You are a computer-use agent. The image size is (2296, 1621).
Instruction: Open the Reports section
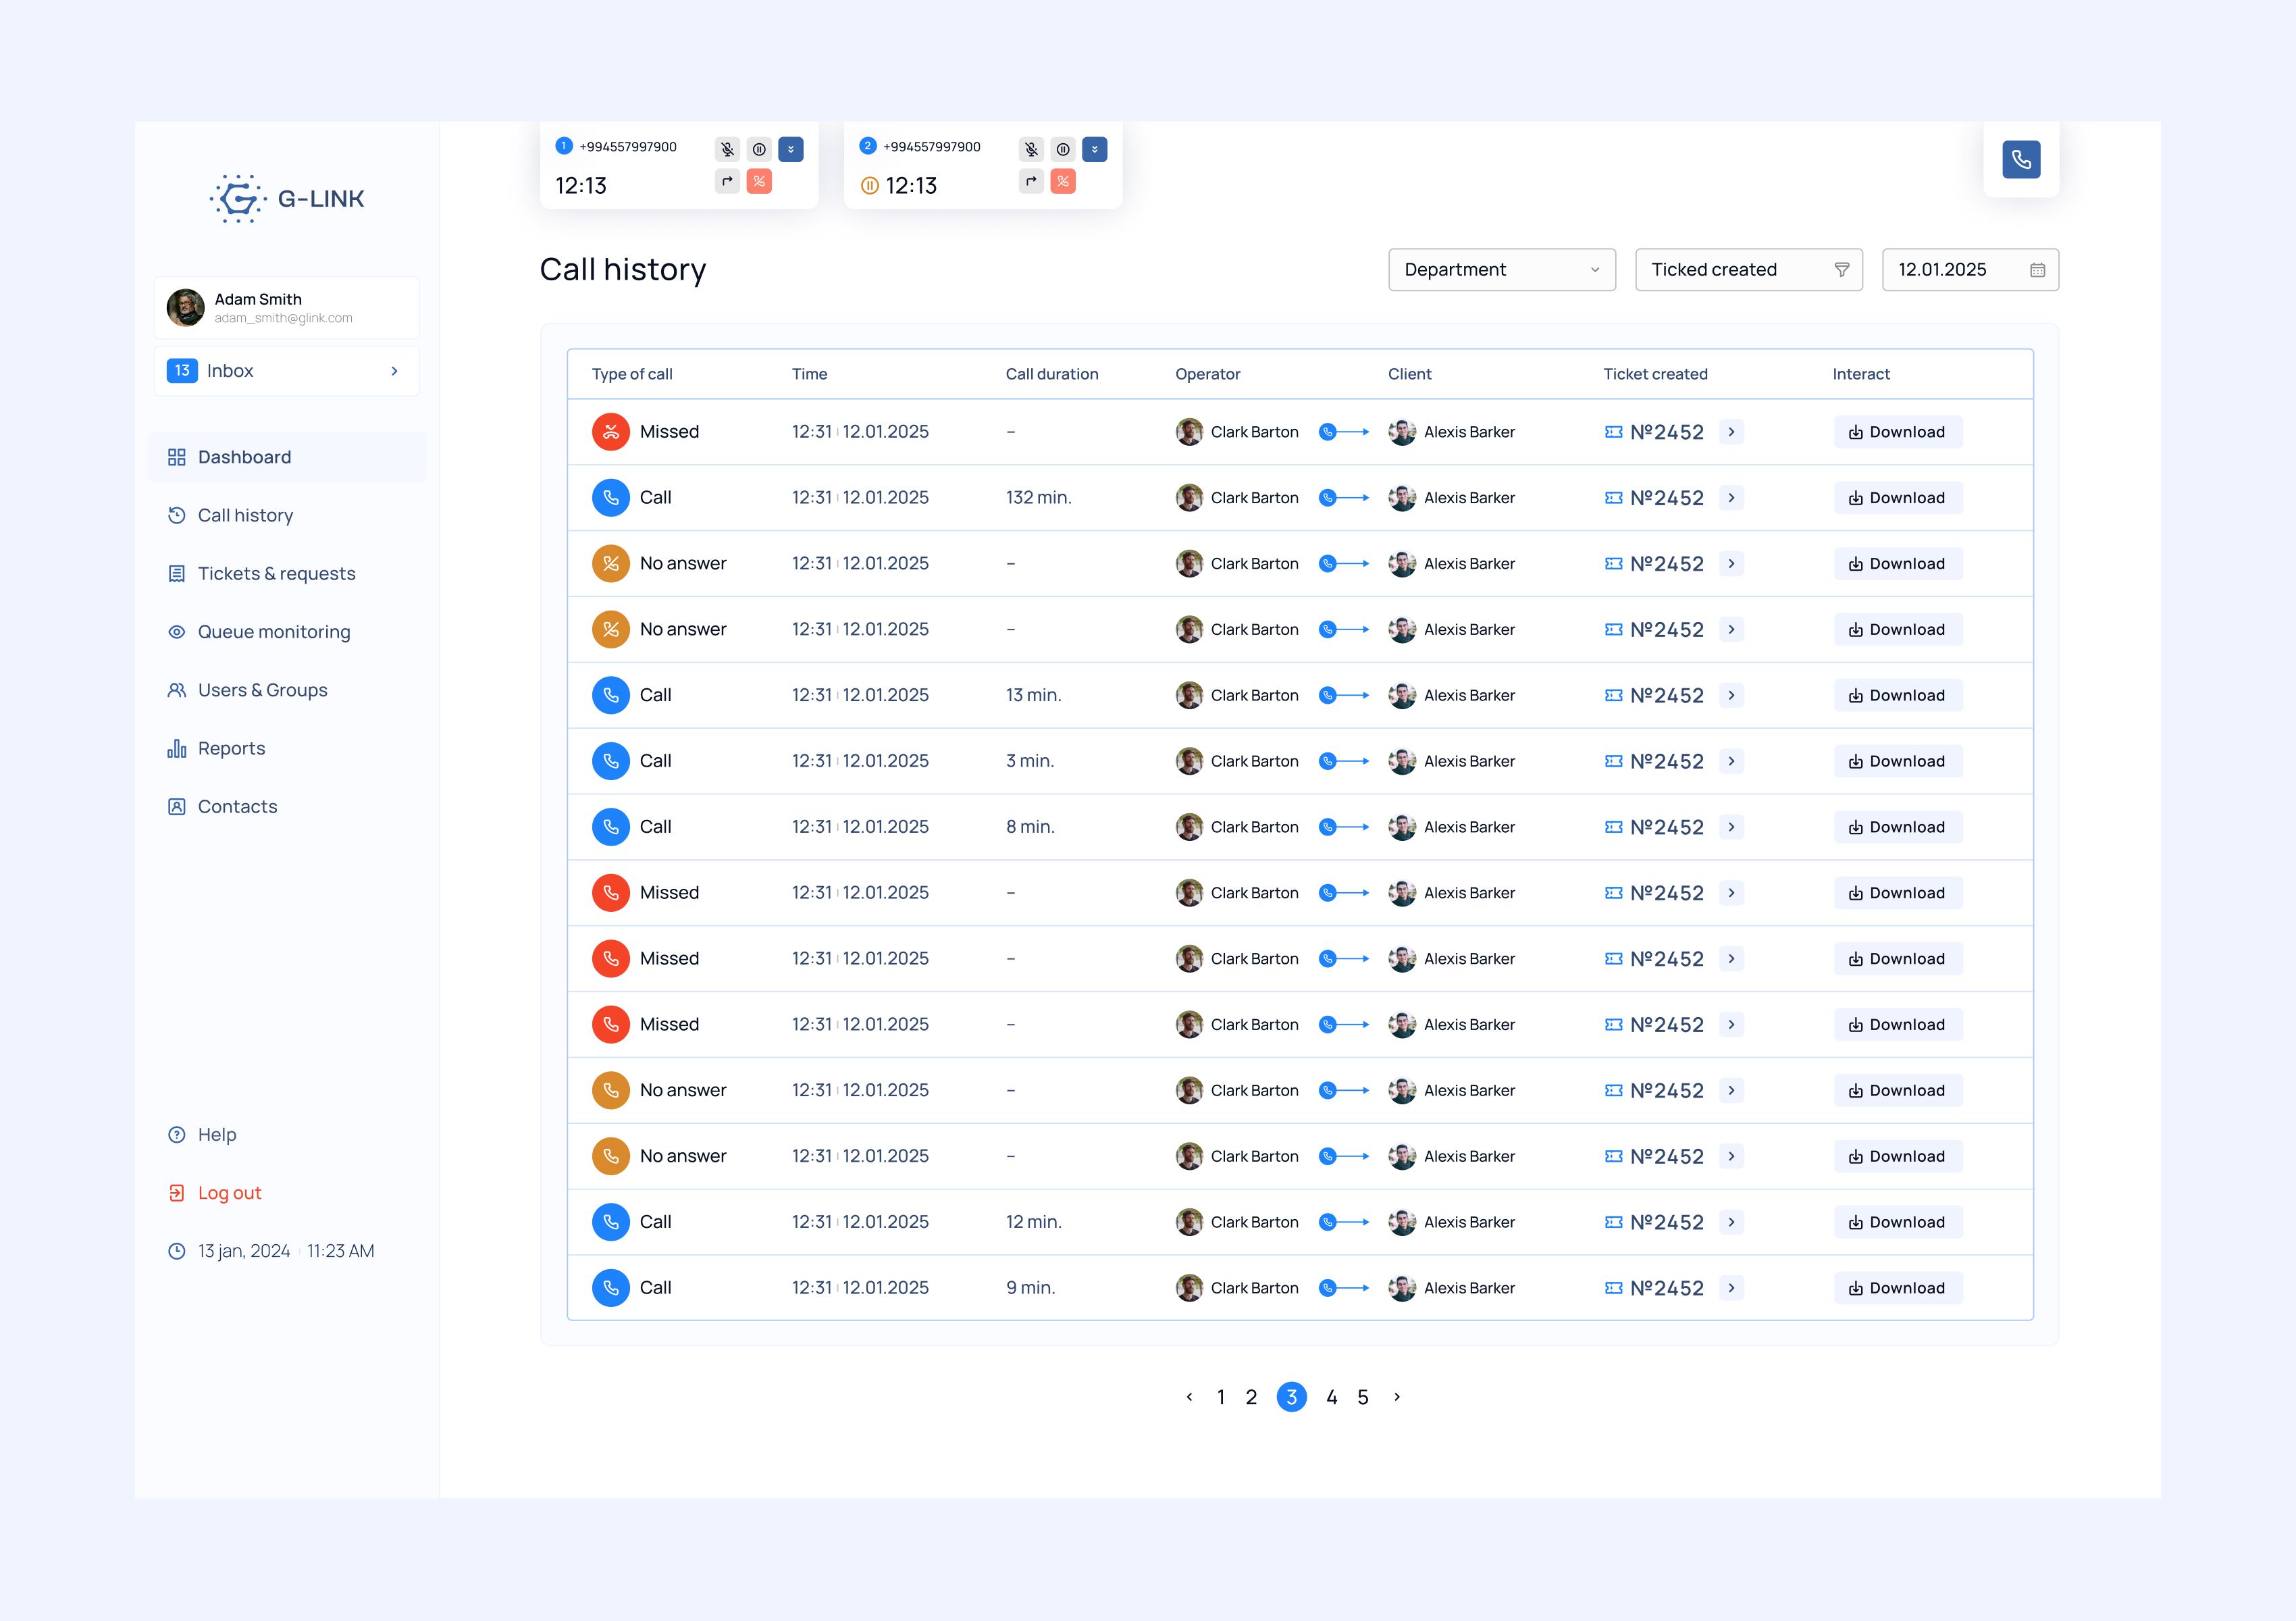click(231, 748)
